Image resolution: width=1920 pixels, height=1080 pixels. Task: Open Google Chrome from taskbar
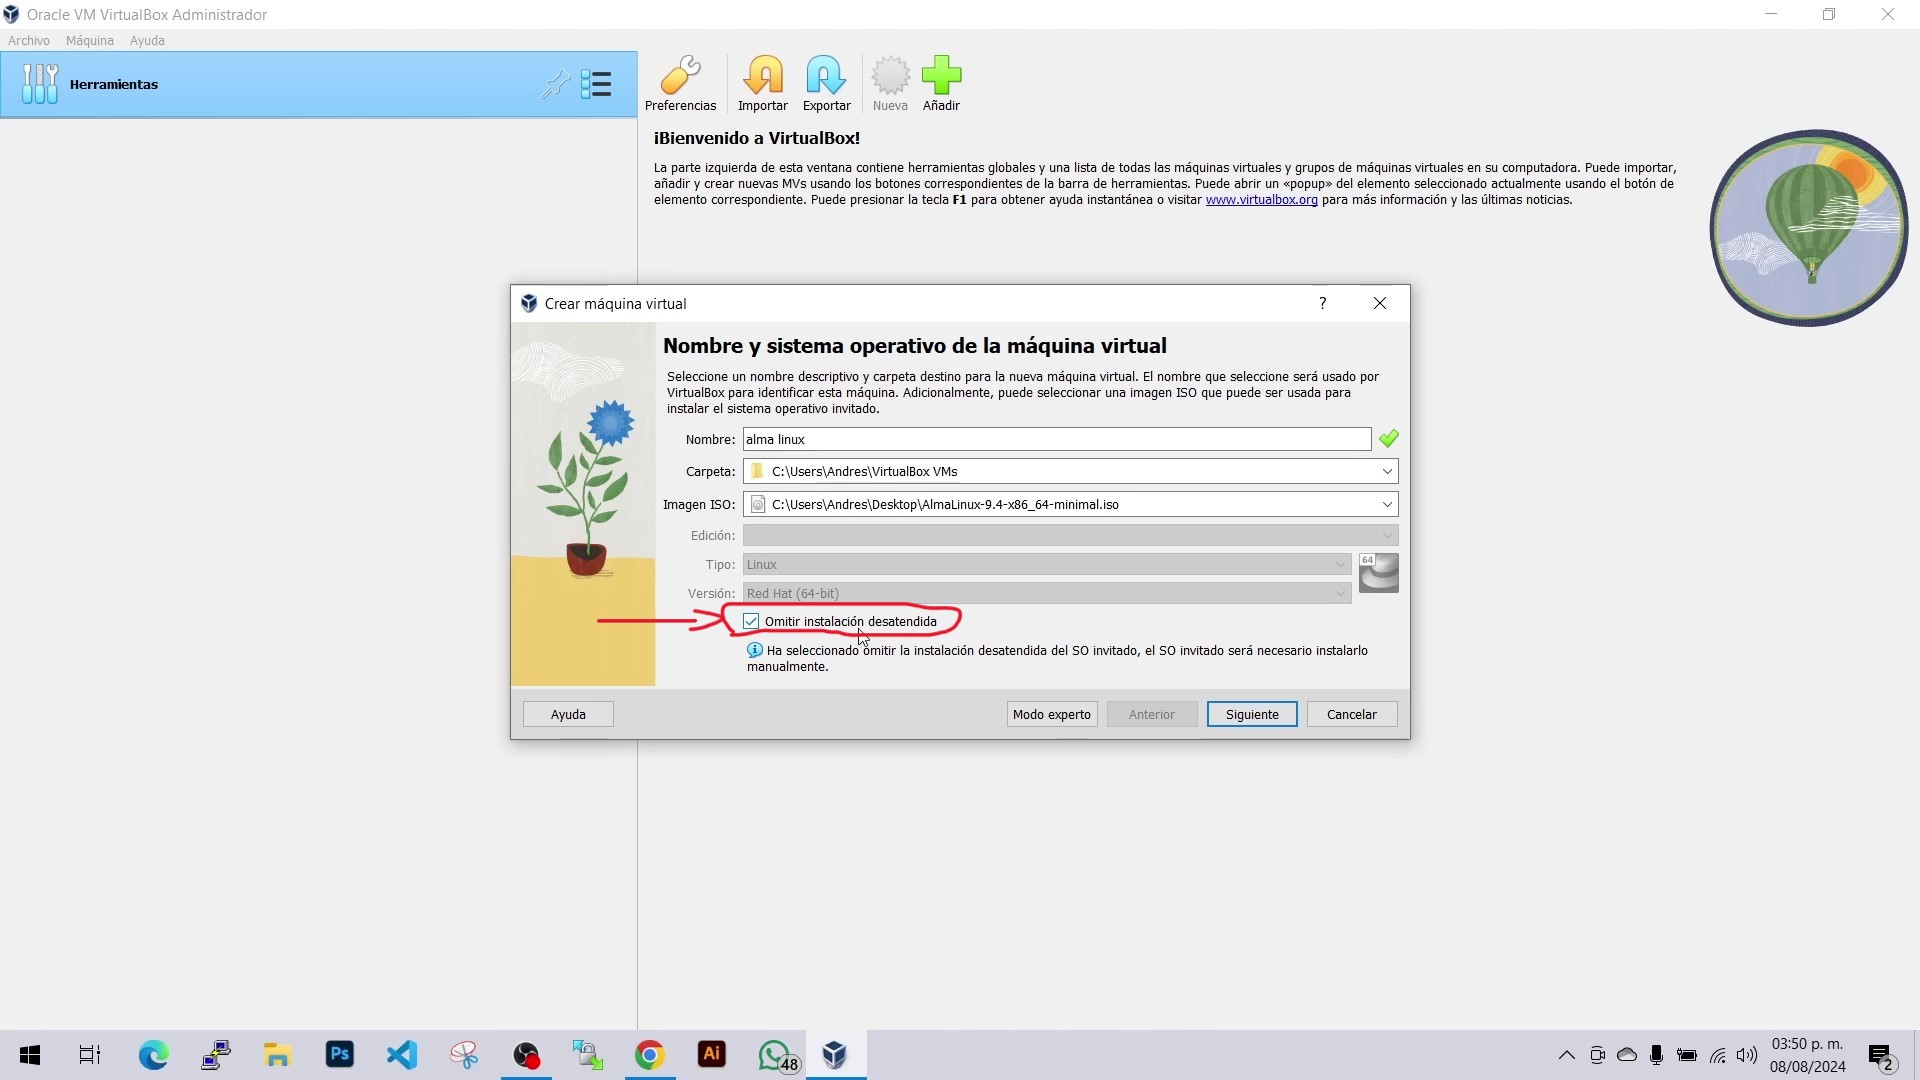tap(650, 1055)
